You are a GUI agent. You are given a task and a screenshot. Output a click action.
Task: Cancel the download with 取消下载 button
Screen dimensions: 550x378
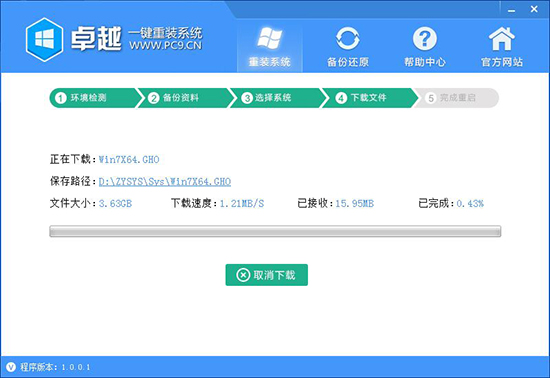coord(267,275)
